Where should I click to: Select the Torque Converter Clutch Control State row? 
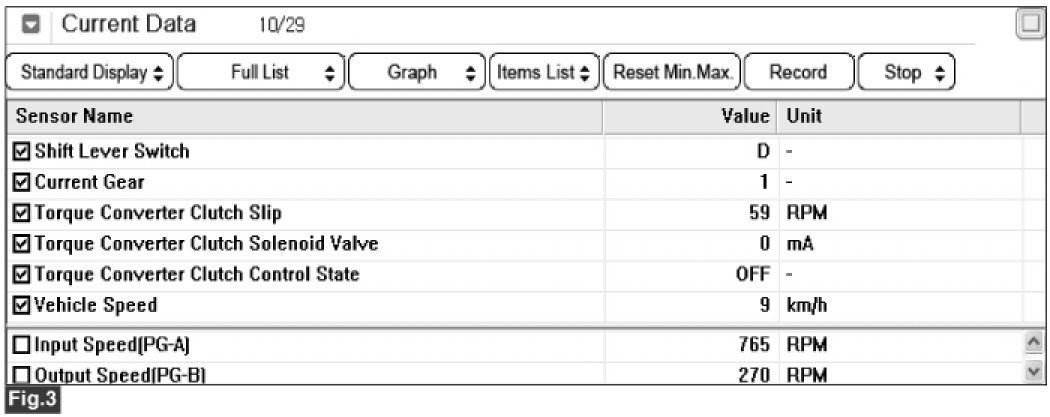point(514,275)
